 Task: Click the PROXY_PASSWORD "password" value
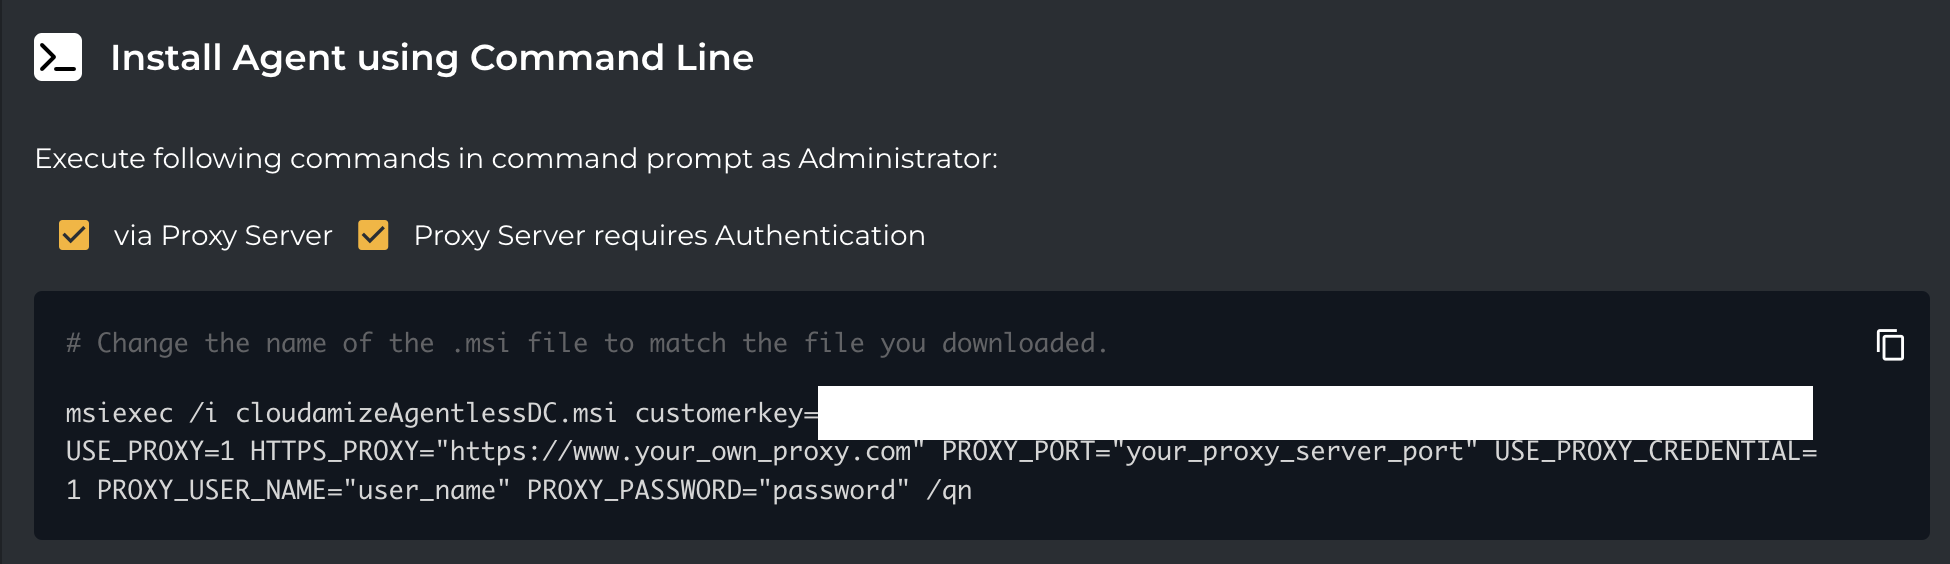(834, 491)
